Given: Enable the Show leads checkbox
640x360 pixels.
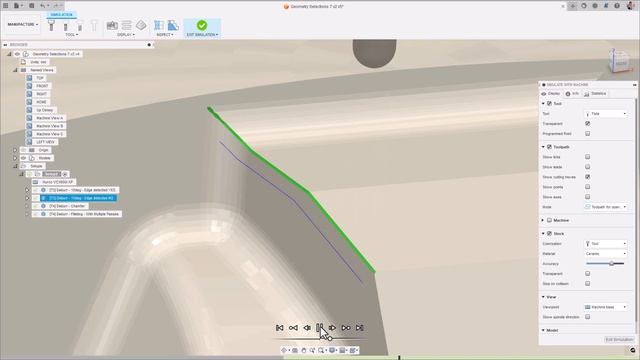Looking at the screenshot, I should pos(588,167).
